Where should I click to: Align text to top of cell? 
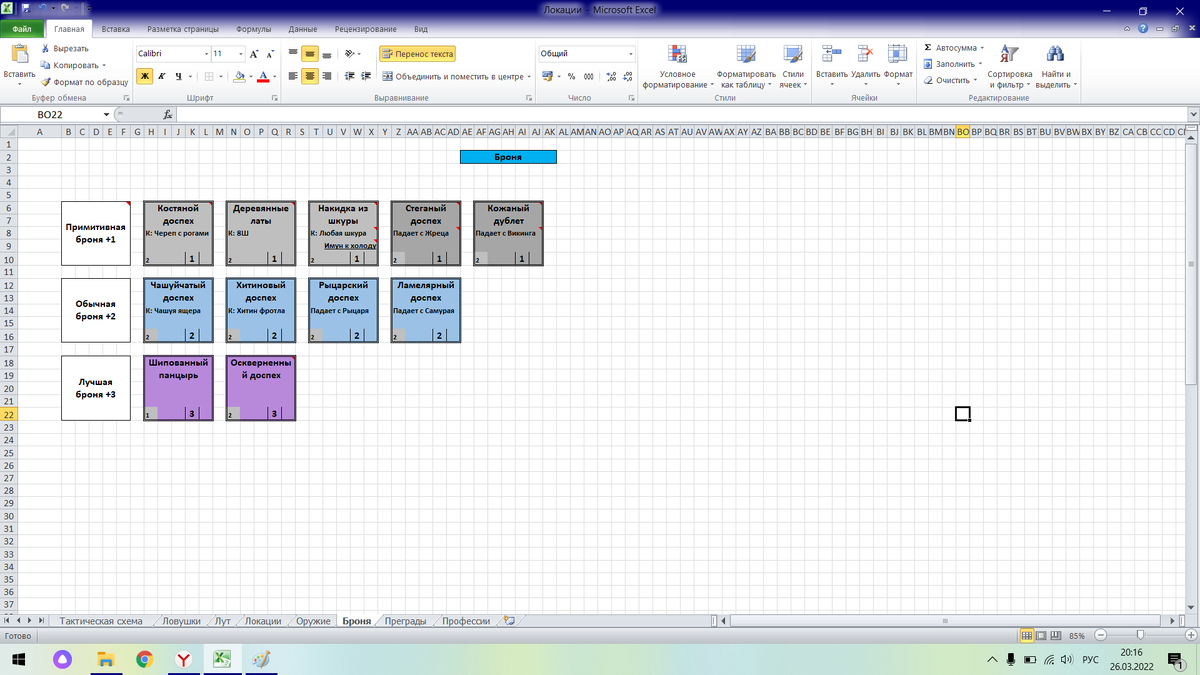click(293, 53)
